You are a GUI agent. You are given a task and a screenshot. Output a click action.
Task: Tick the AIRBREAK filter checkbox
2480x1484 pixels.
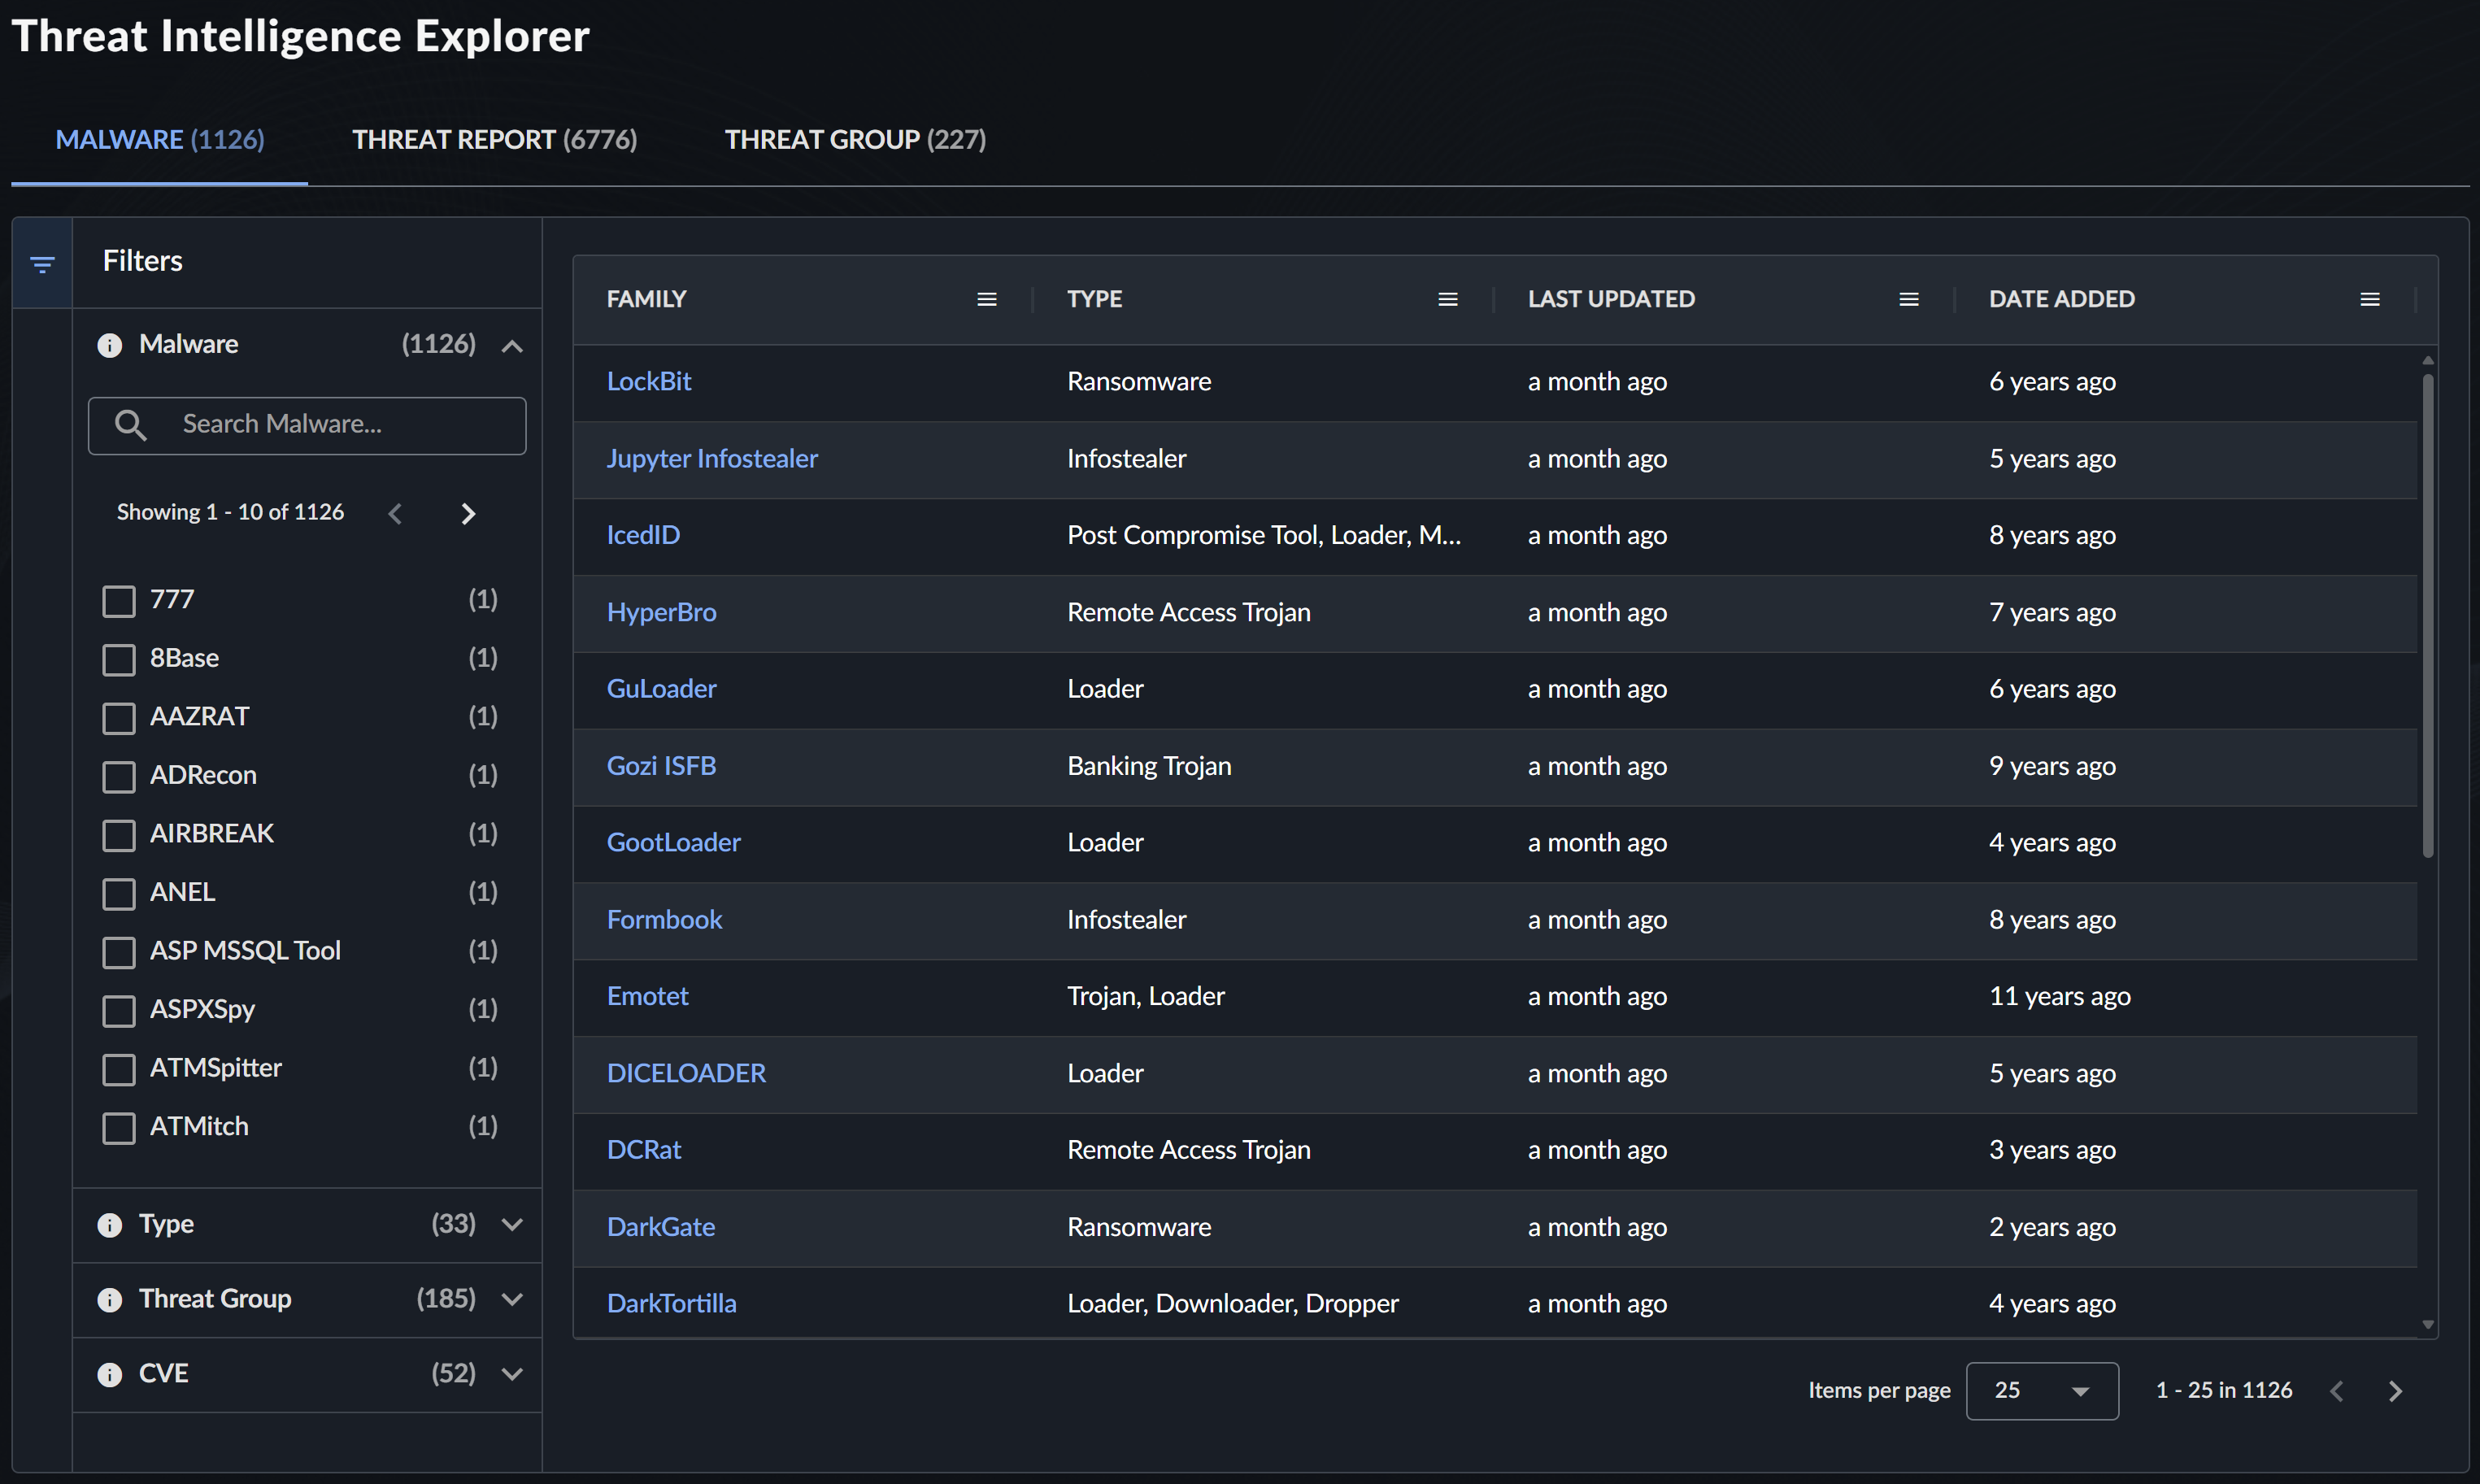119,835
